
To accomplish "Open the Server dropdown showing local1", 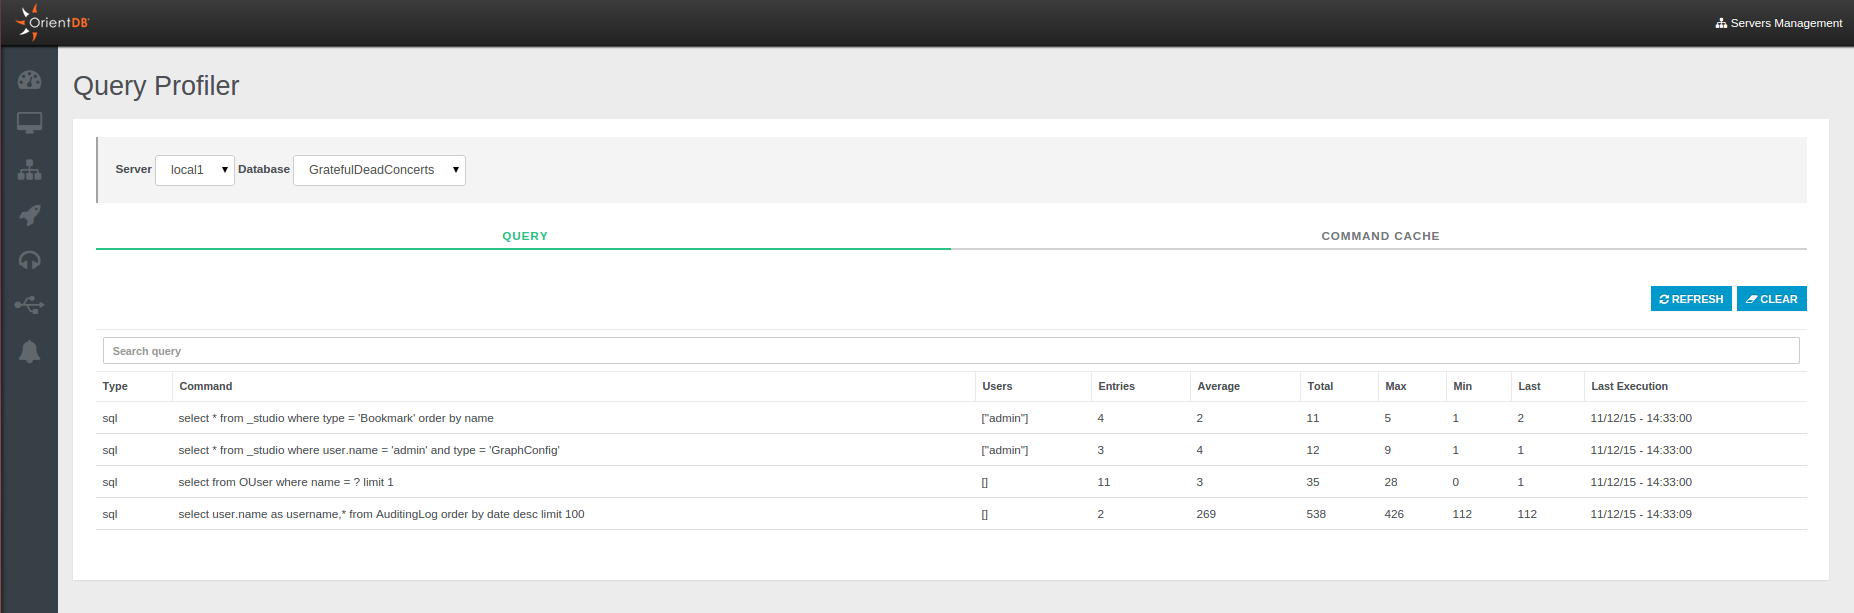I will pyautogui.click(x=195, y=170).
